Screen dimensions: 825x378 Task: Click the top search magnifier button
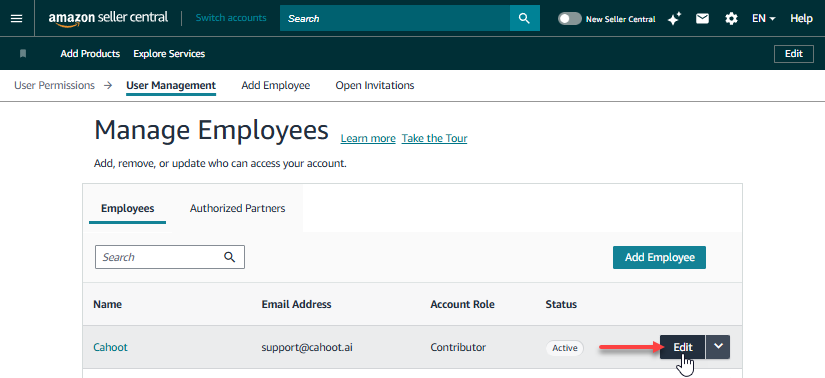524,18
